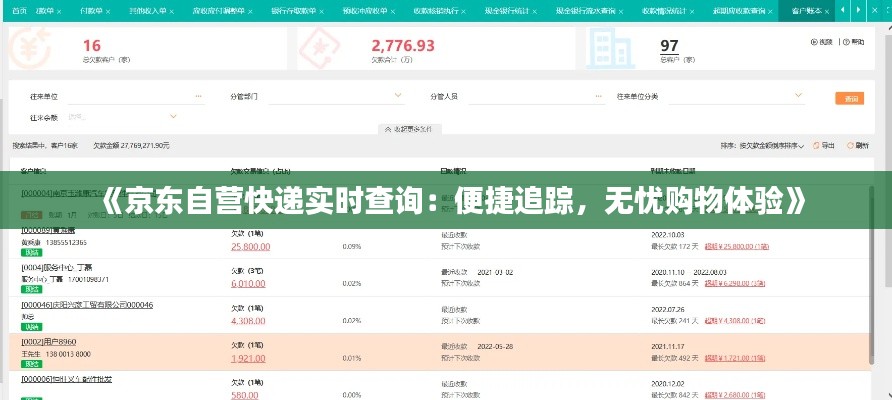Click the 分管人员 input field
Viewport: 892px width, 400px height.
pyautogui.click(x=536, y=96)
